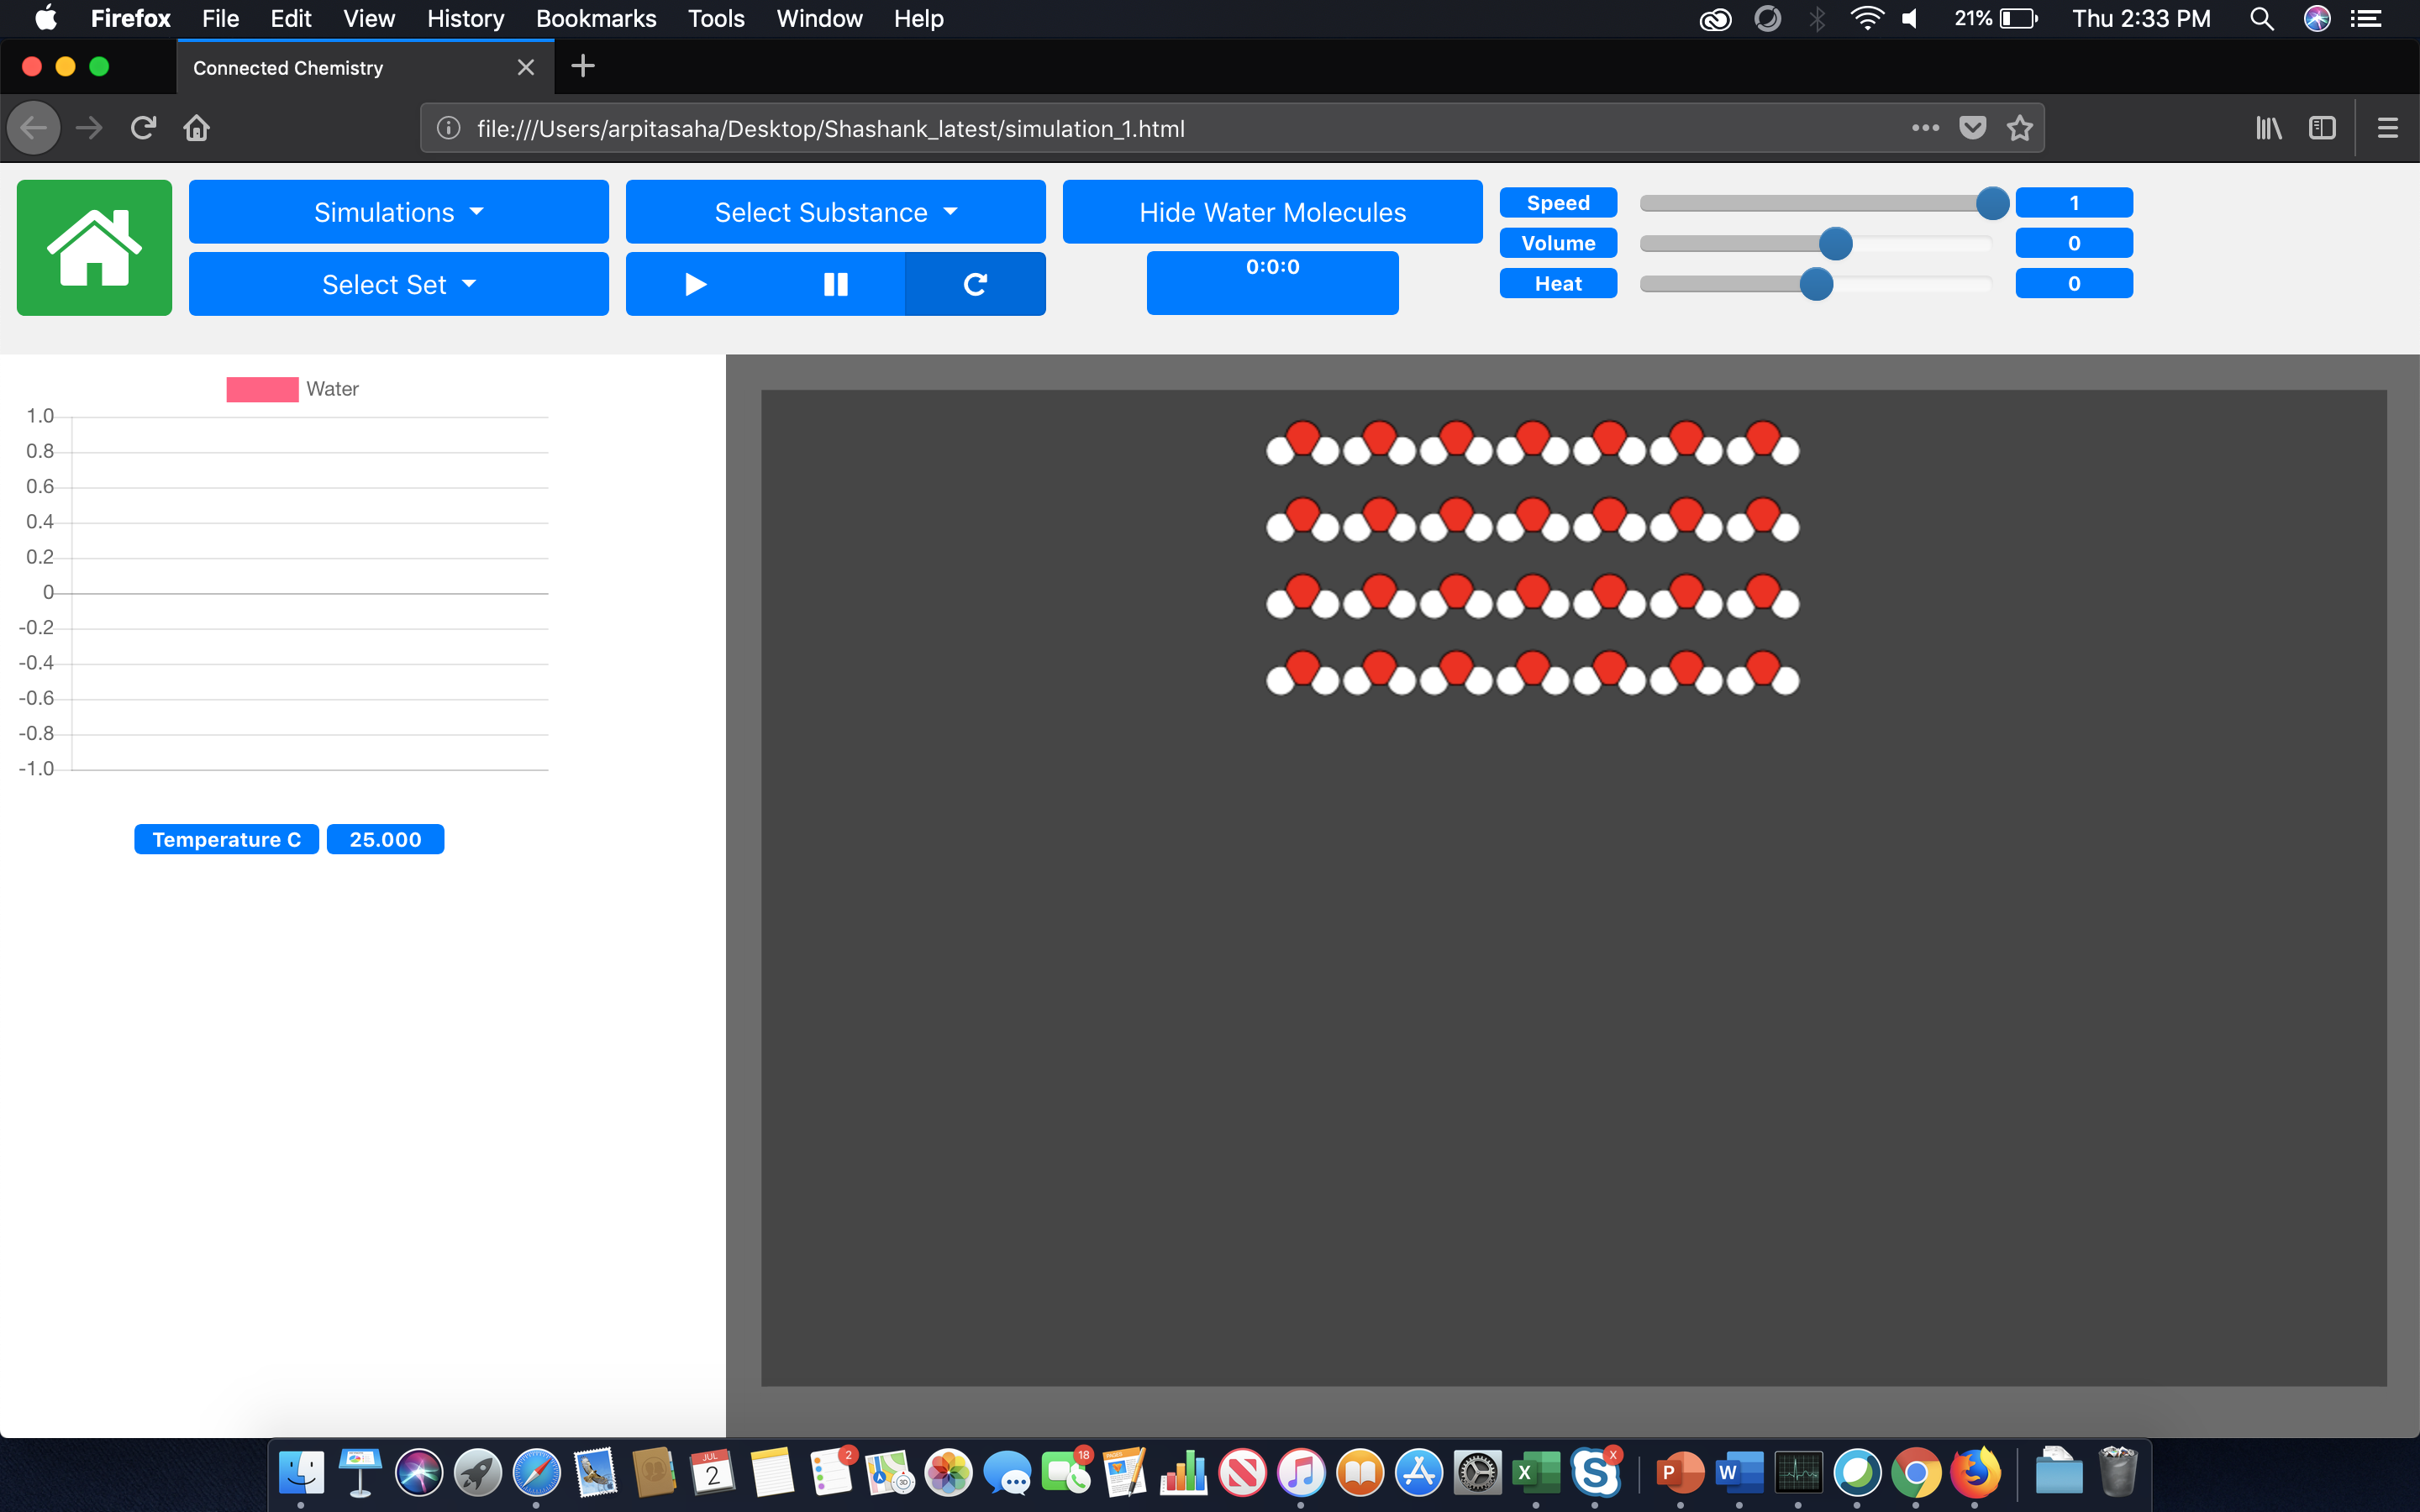The image size is (2420, 1512).
Task: Open the Firefox hamburger menu
Action: 2388,127
